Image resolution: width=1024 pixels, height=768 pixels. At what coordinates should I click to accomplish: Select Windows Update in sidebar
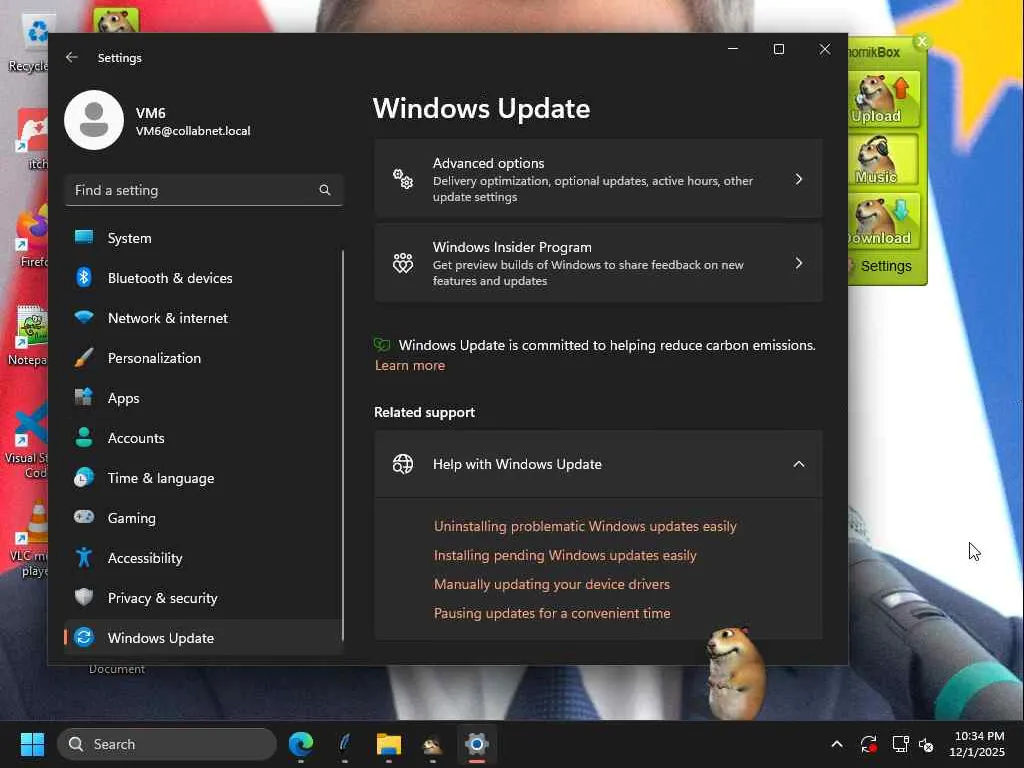[204, 637]
